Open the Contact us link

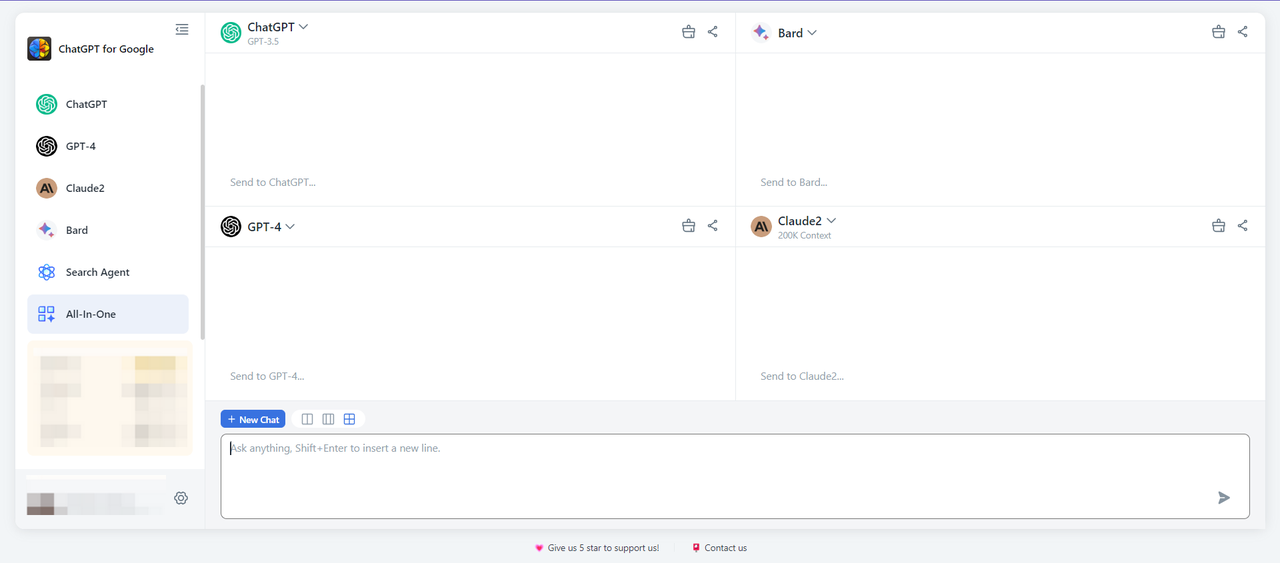point(719,548)
